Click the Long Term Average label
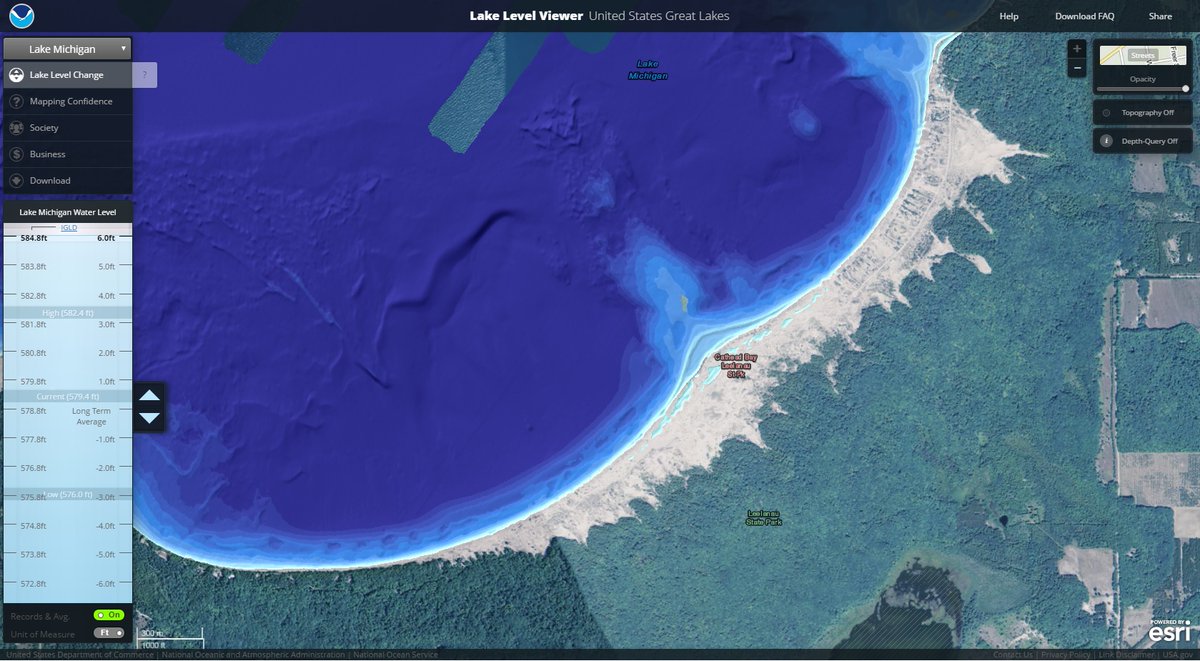1200x661 pixels. (91, 417)
